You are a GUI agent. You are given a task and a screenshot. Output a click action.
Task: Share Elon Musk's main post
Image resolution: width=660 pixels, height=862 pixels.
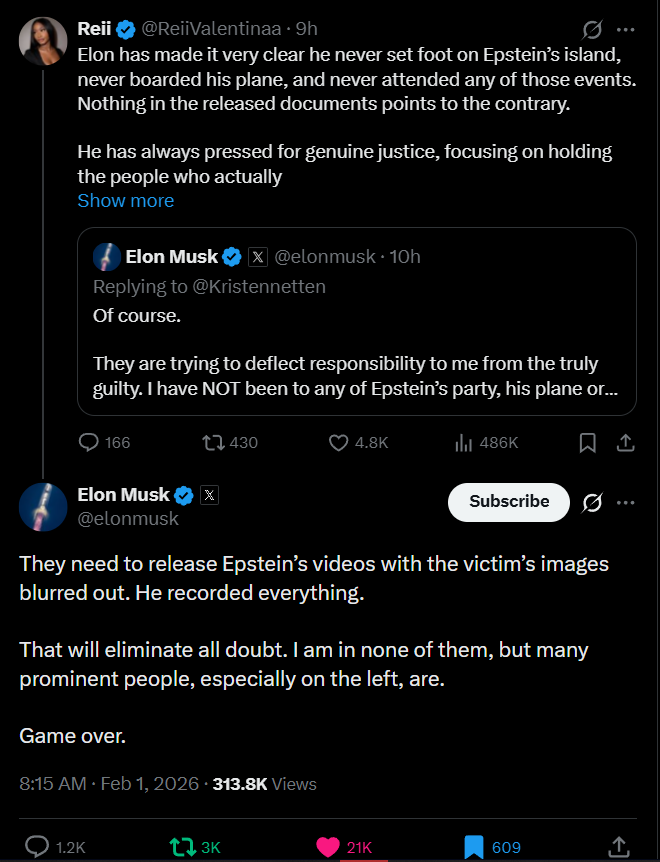tap(618, 847)
